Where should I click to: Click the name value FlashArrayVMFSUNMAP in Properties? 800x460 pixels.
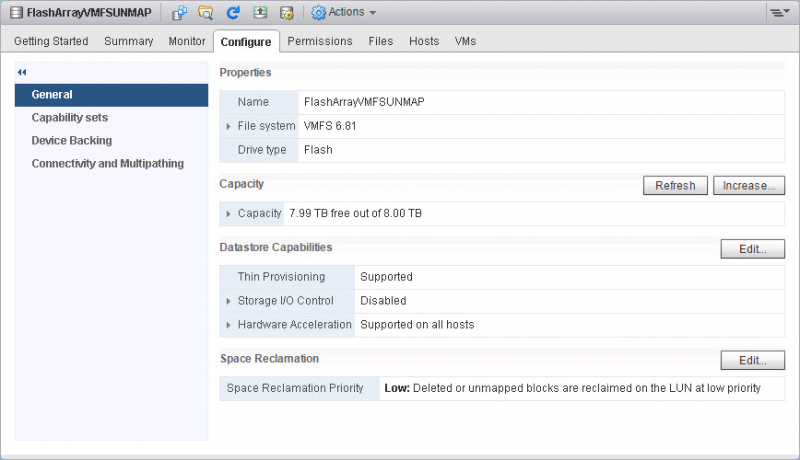pyautogui.click(x=364, y=102)
